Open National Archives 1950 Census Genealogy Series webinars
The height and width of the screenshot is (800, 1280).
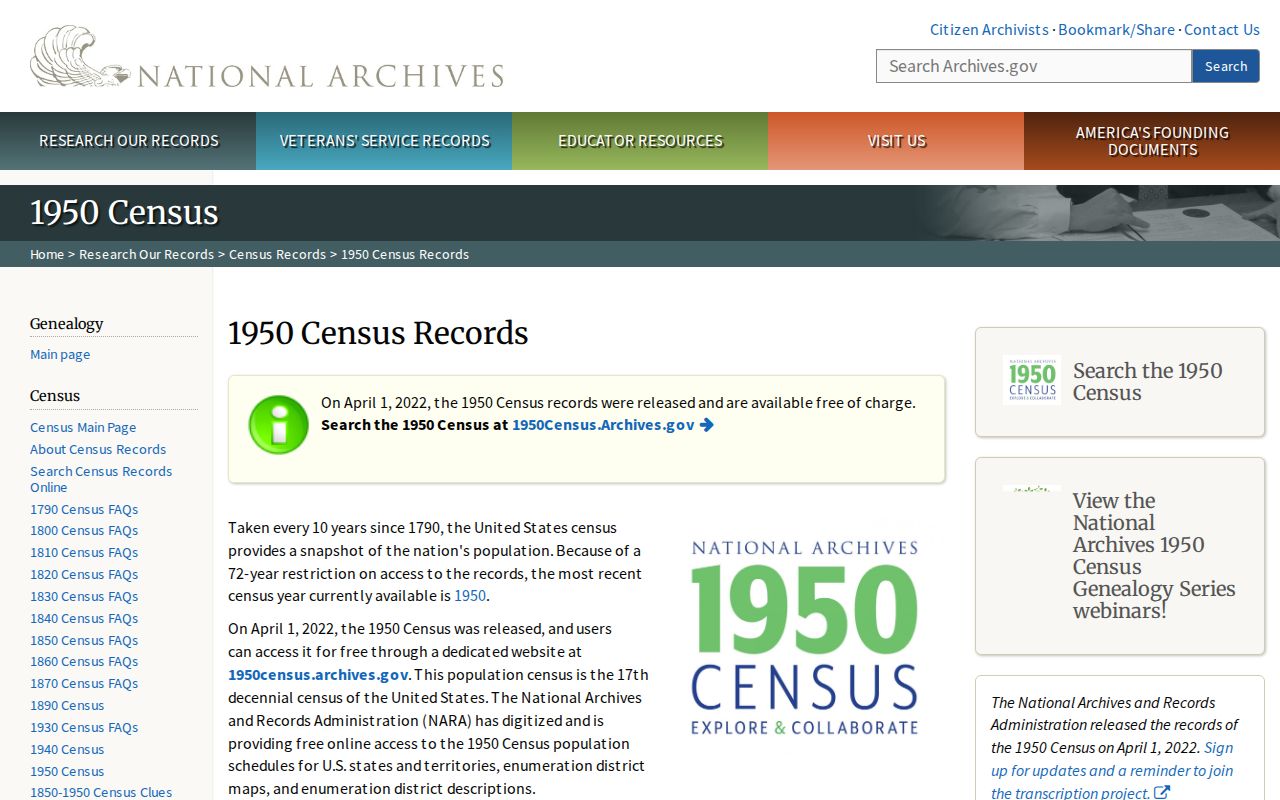pyautogui.click(x=1154, y=555)
